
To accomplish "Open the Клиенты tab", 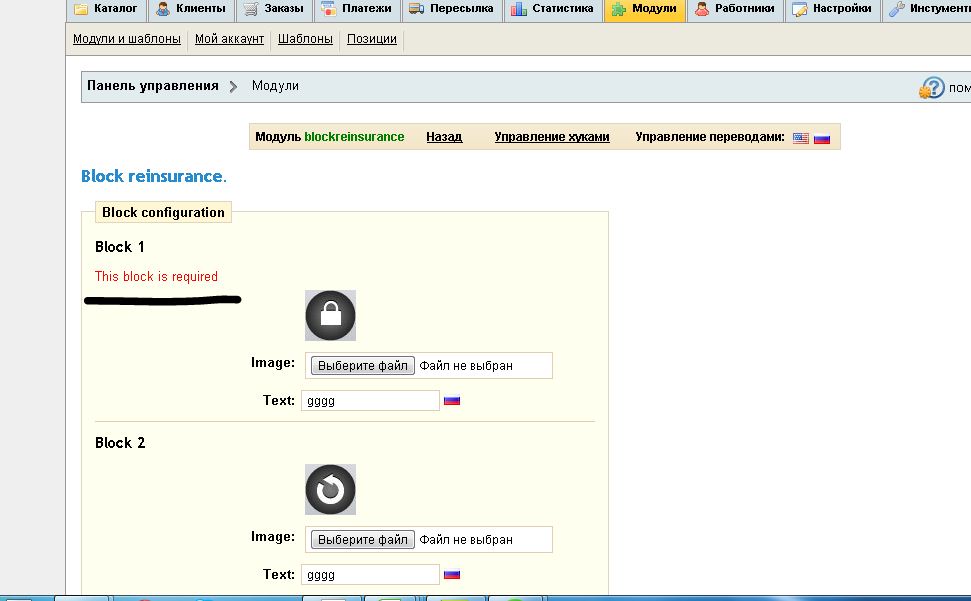I will 191,9.
